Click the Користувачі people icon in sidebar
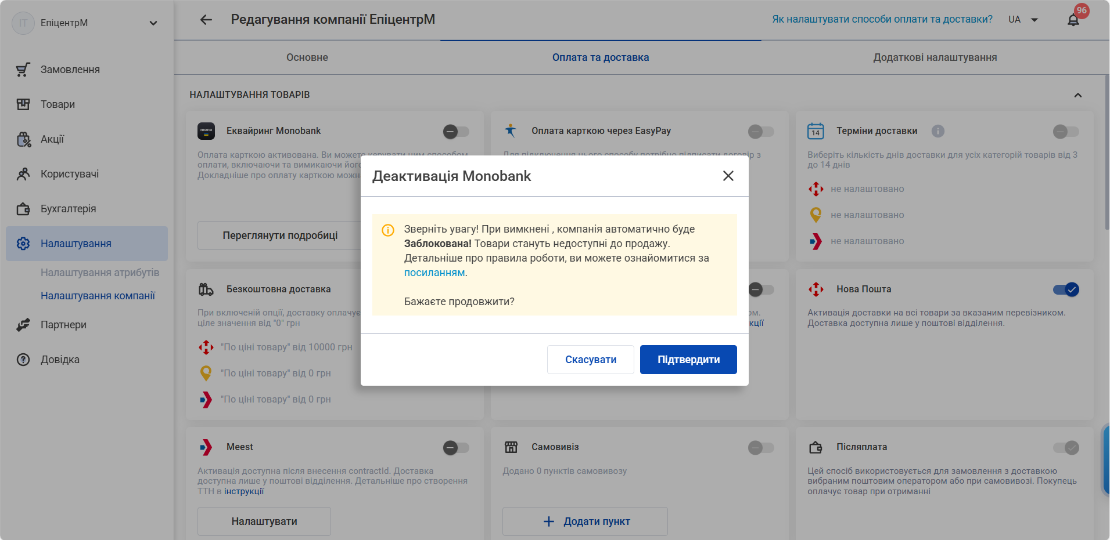 point(23,173)
